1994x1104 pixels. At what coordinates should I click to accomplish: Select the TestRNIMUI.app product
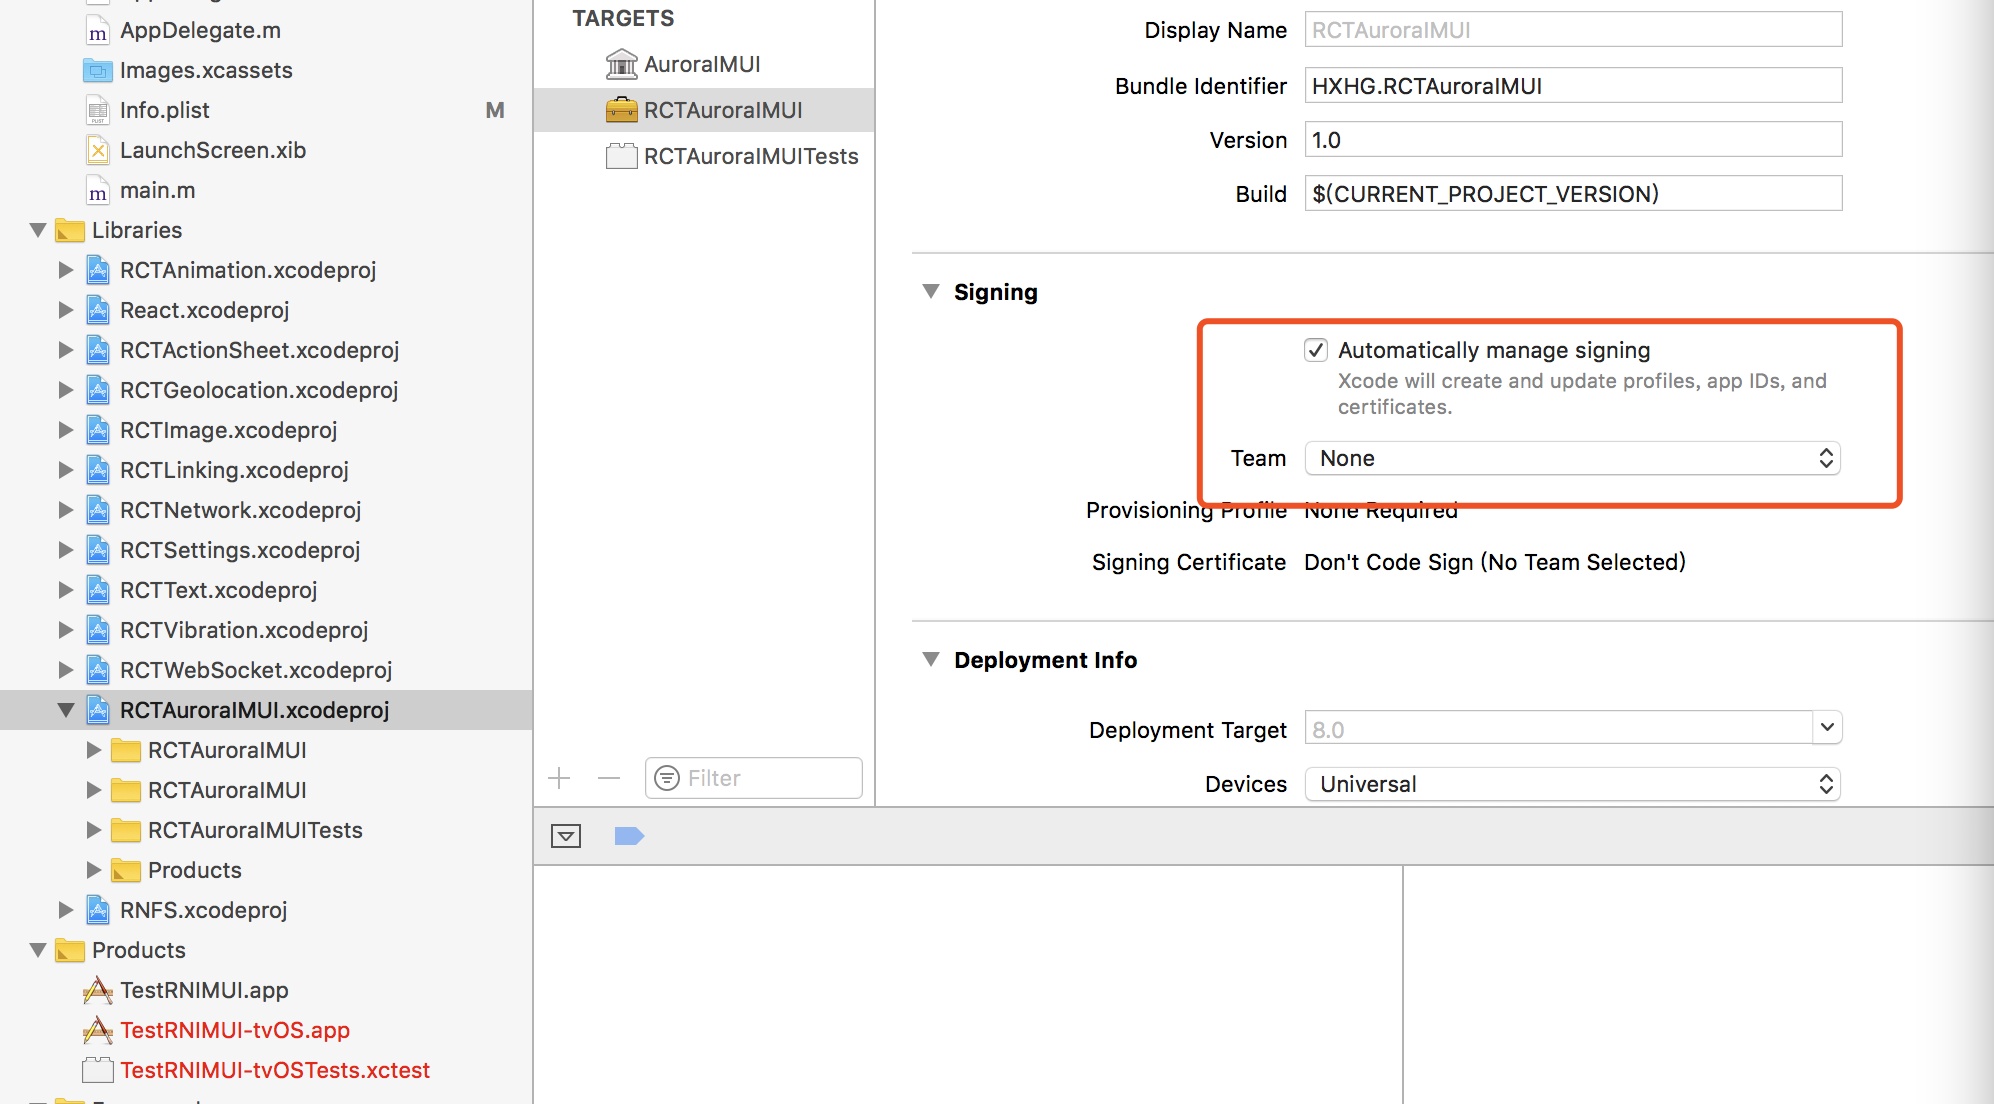(203, 990)
